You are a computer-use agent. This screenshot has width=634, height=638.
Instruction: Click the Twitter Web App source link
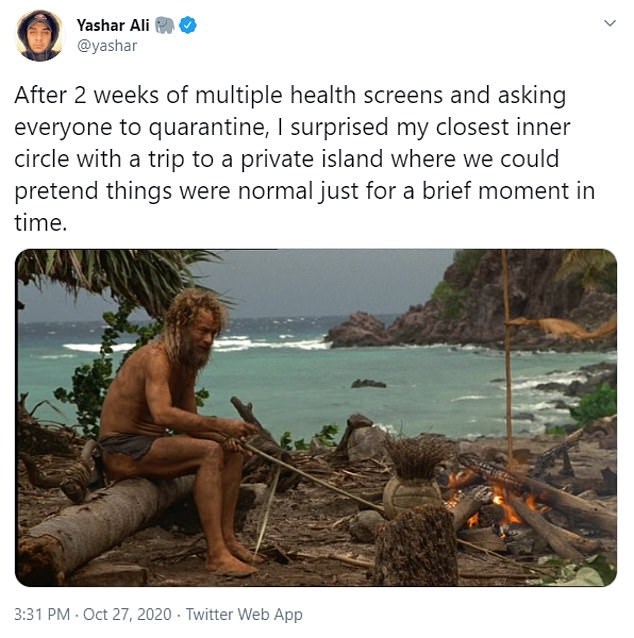pyautogui.click(x=245, y=614)
